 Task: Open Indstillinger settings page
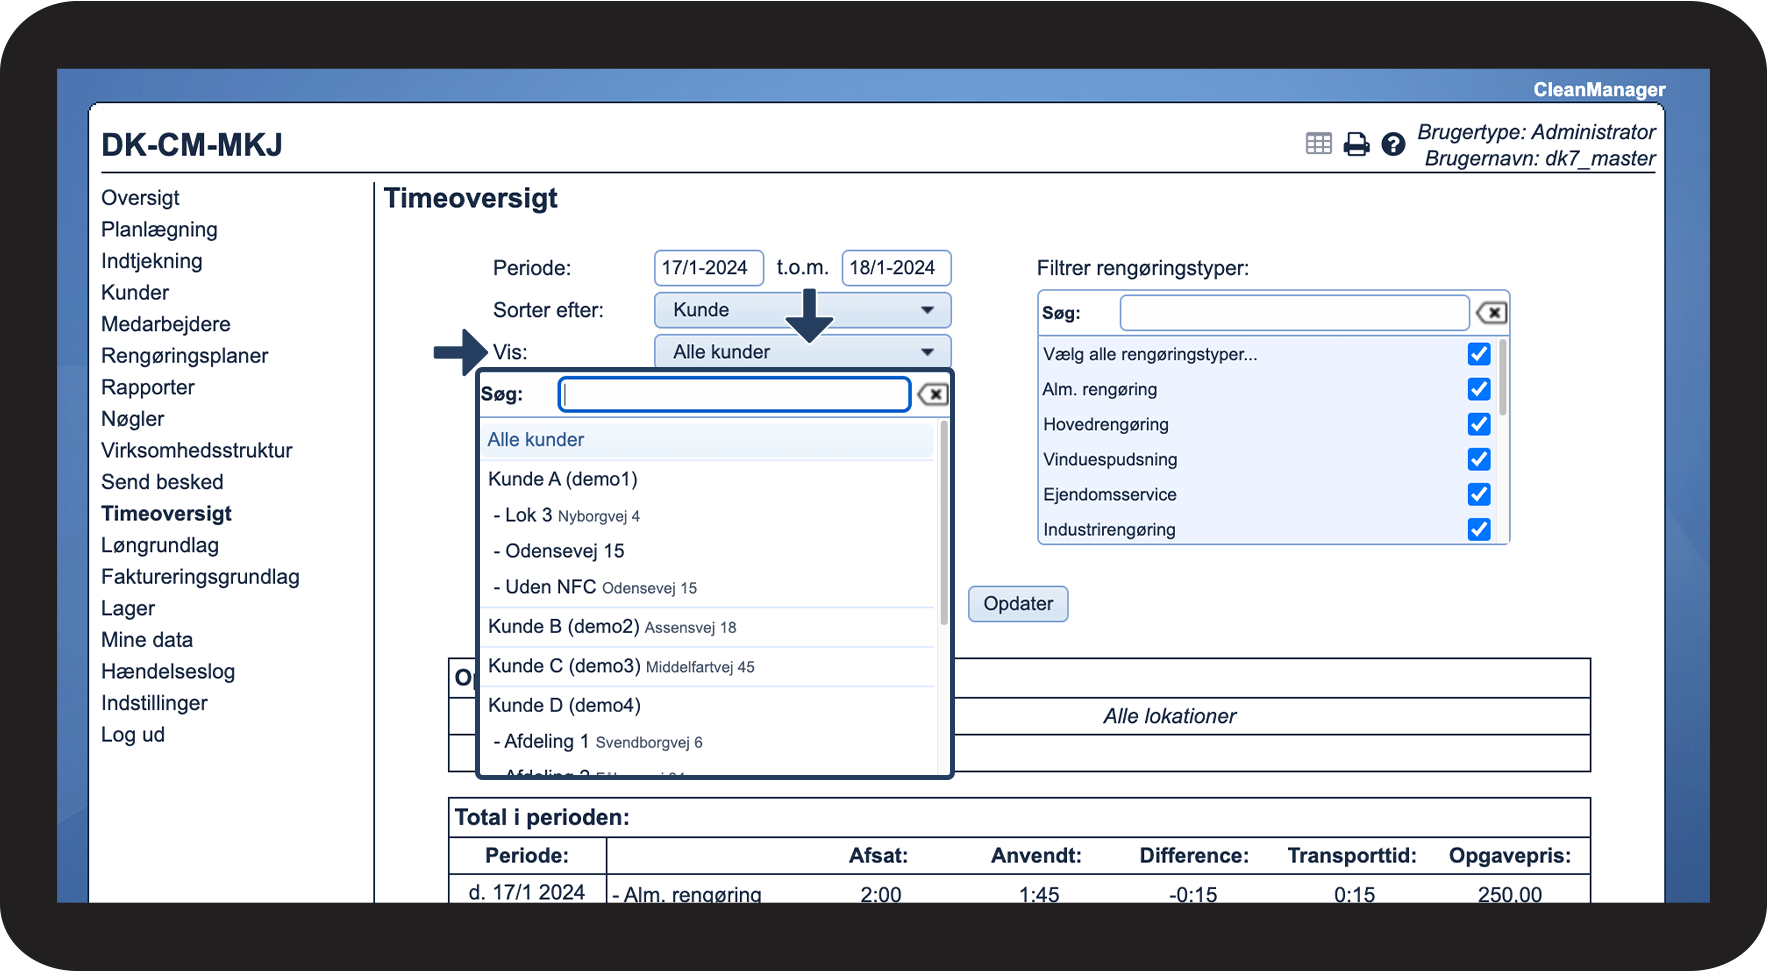pos(154,703)
